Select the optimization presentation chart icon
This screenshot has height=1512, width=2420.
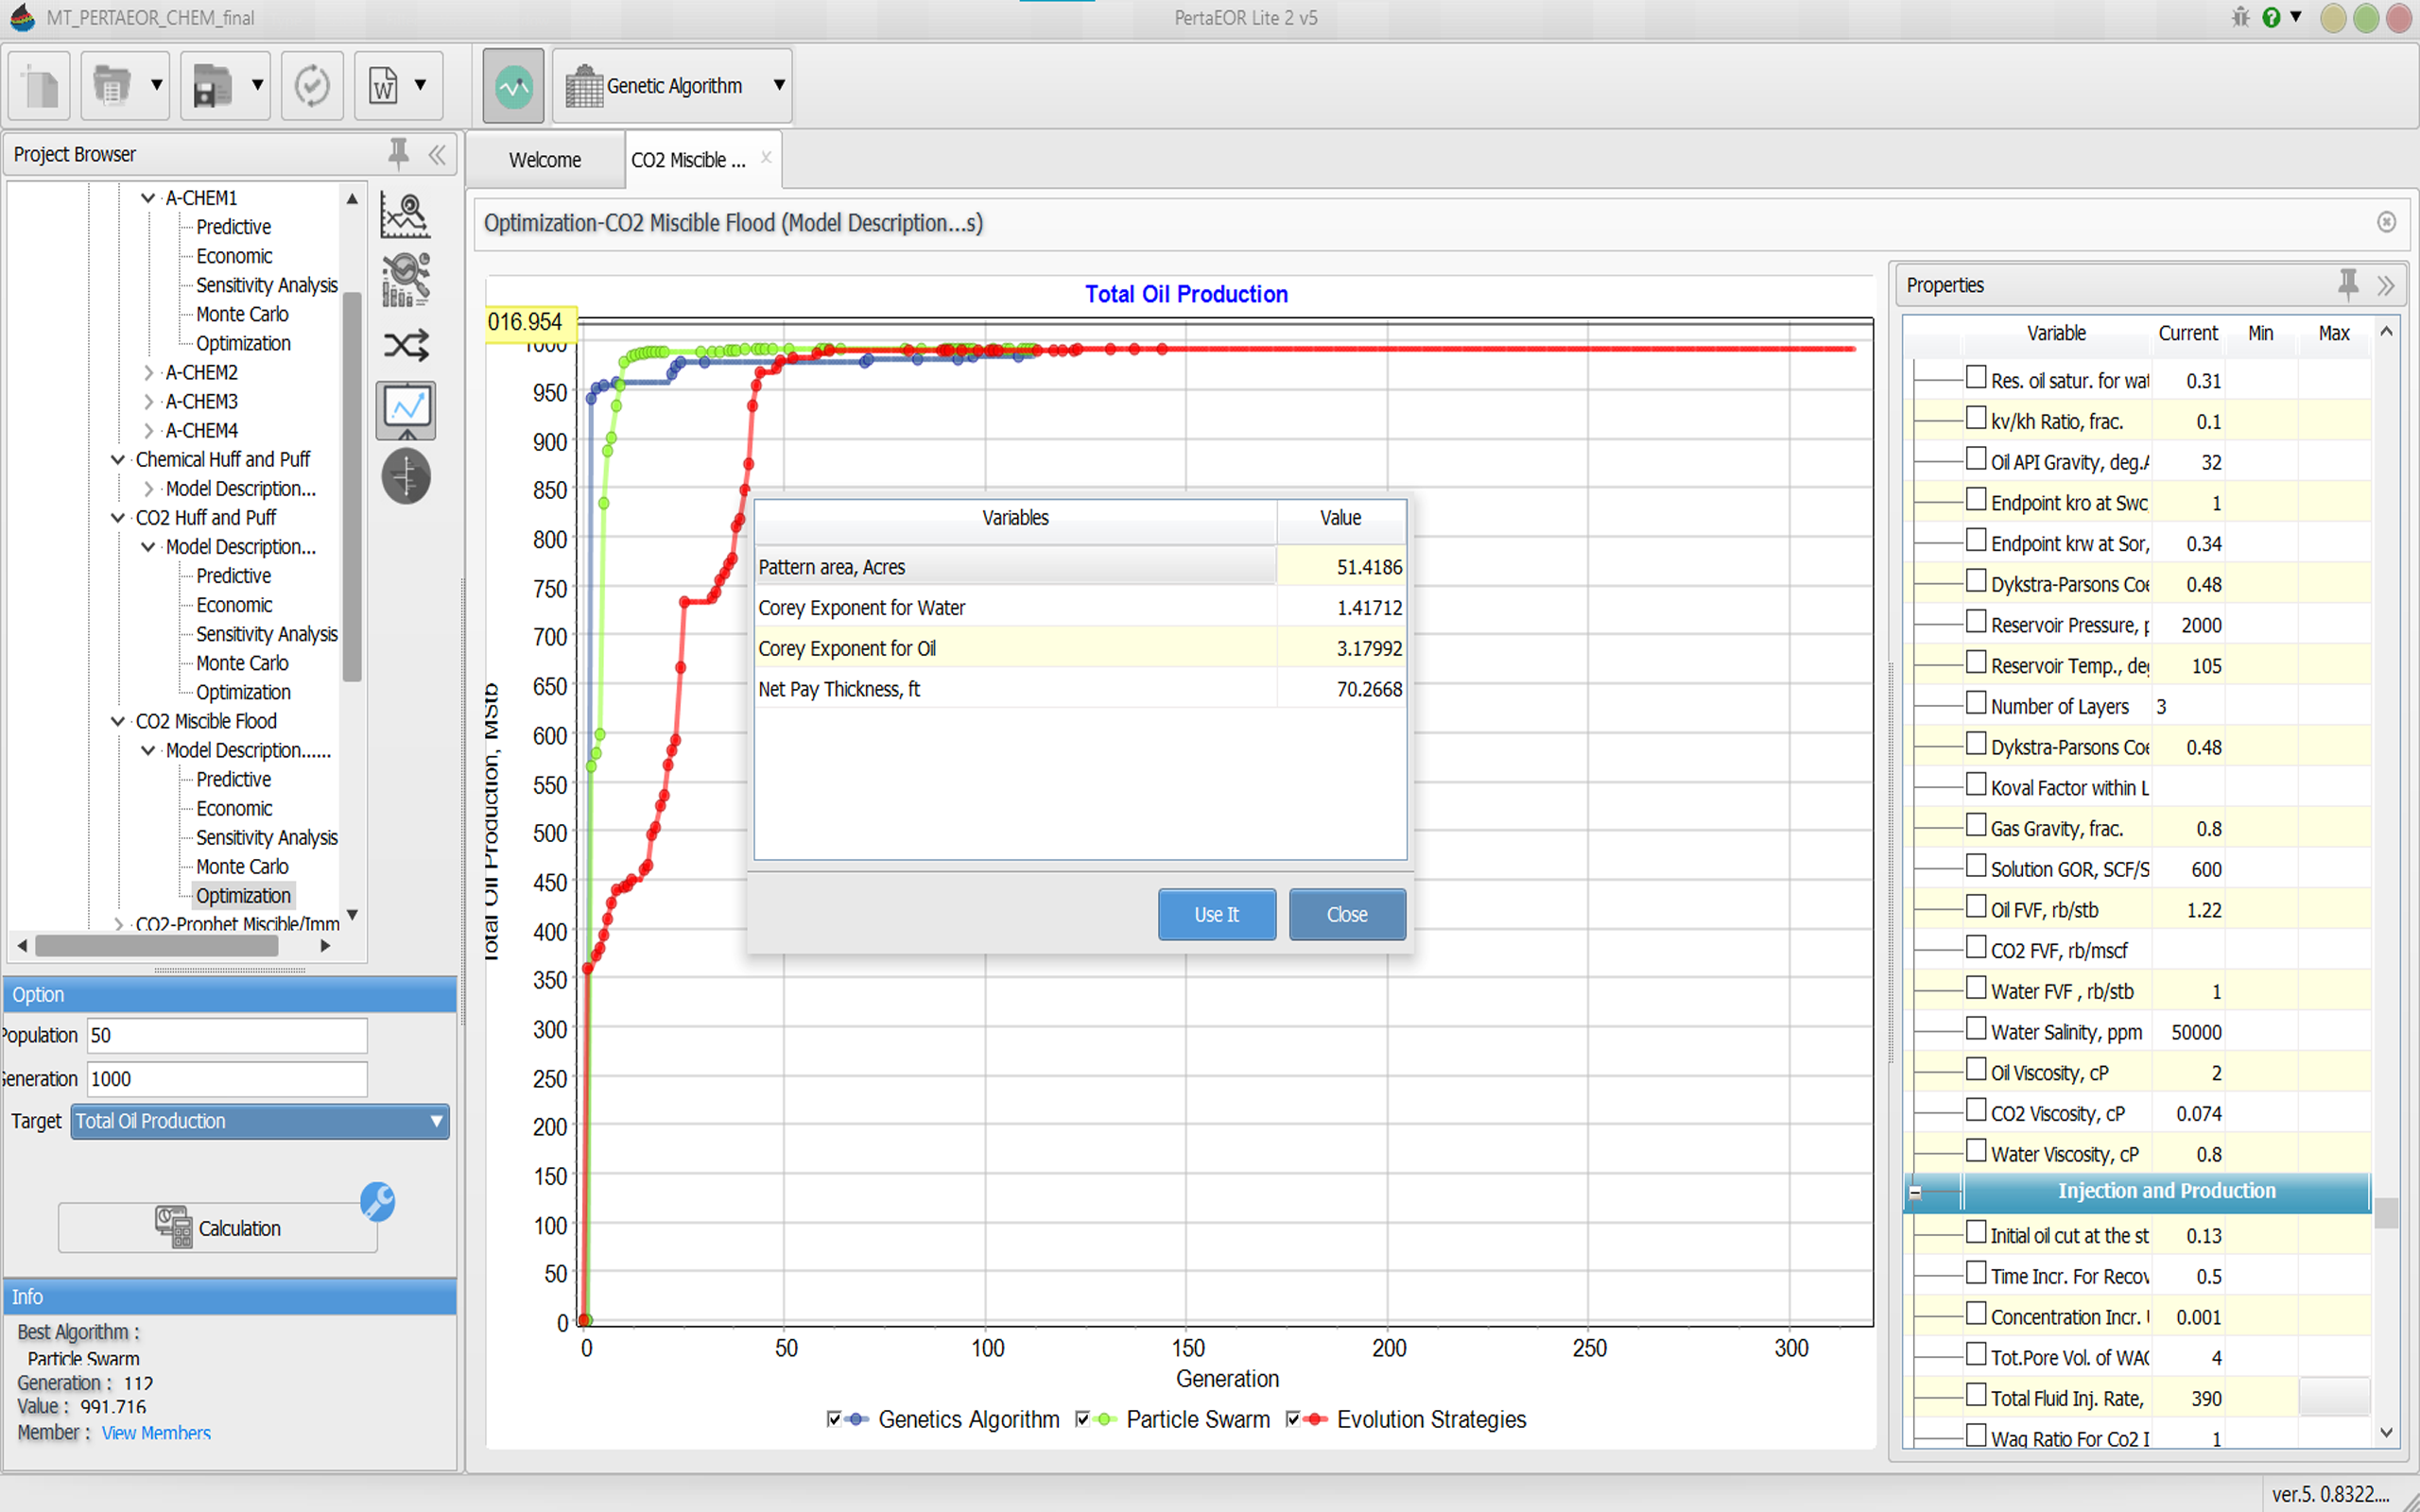[405, 409]
